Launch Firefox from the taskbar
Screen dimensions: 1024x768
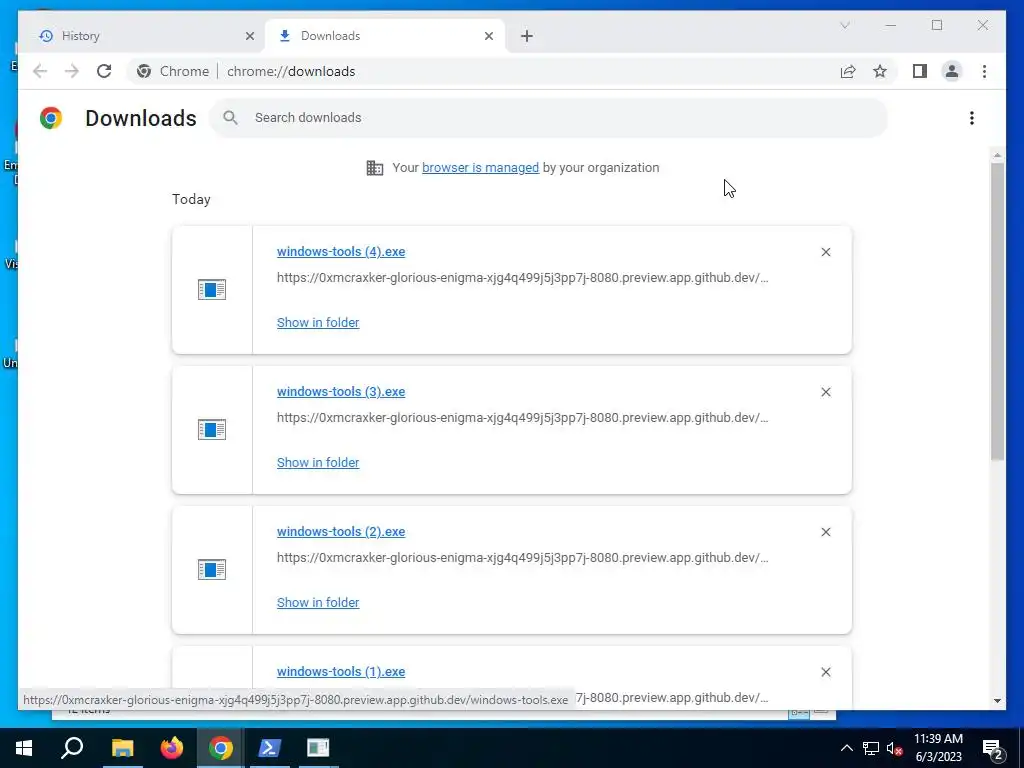click(x=172, y=748)
